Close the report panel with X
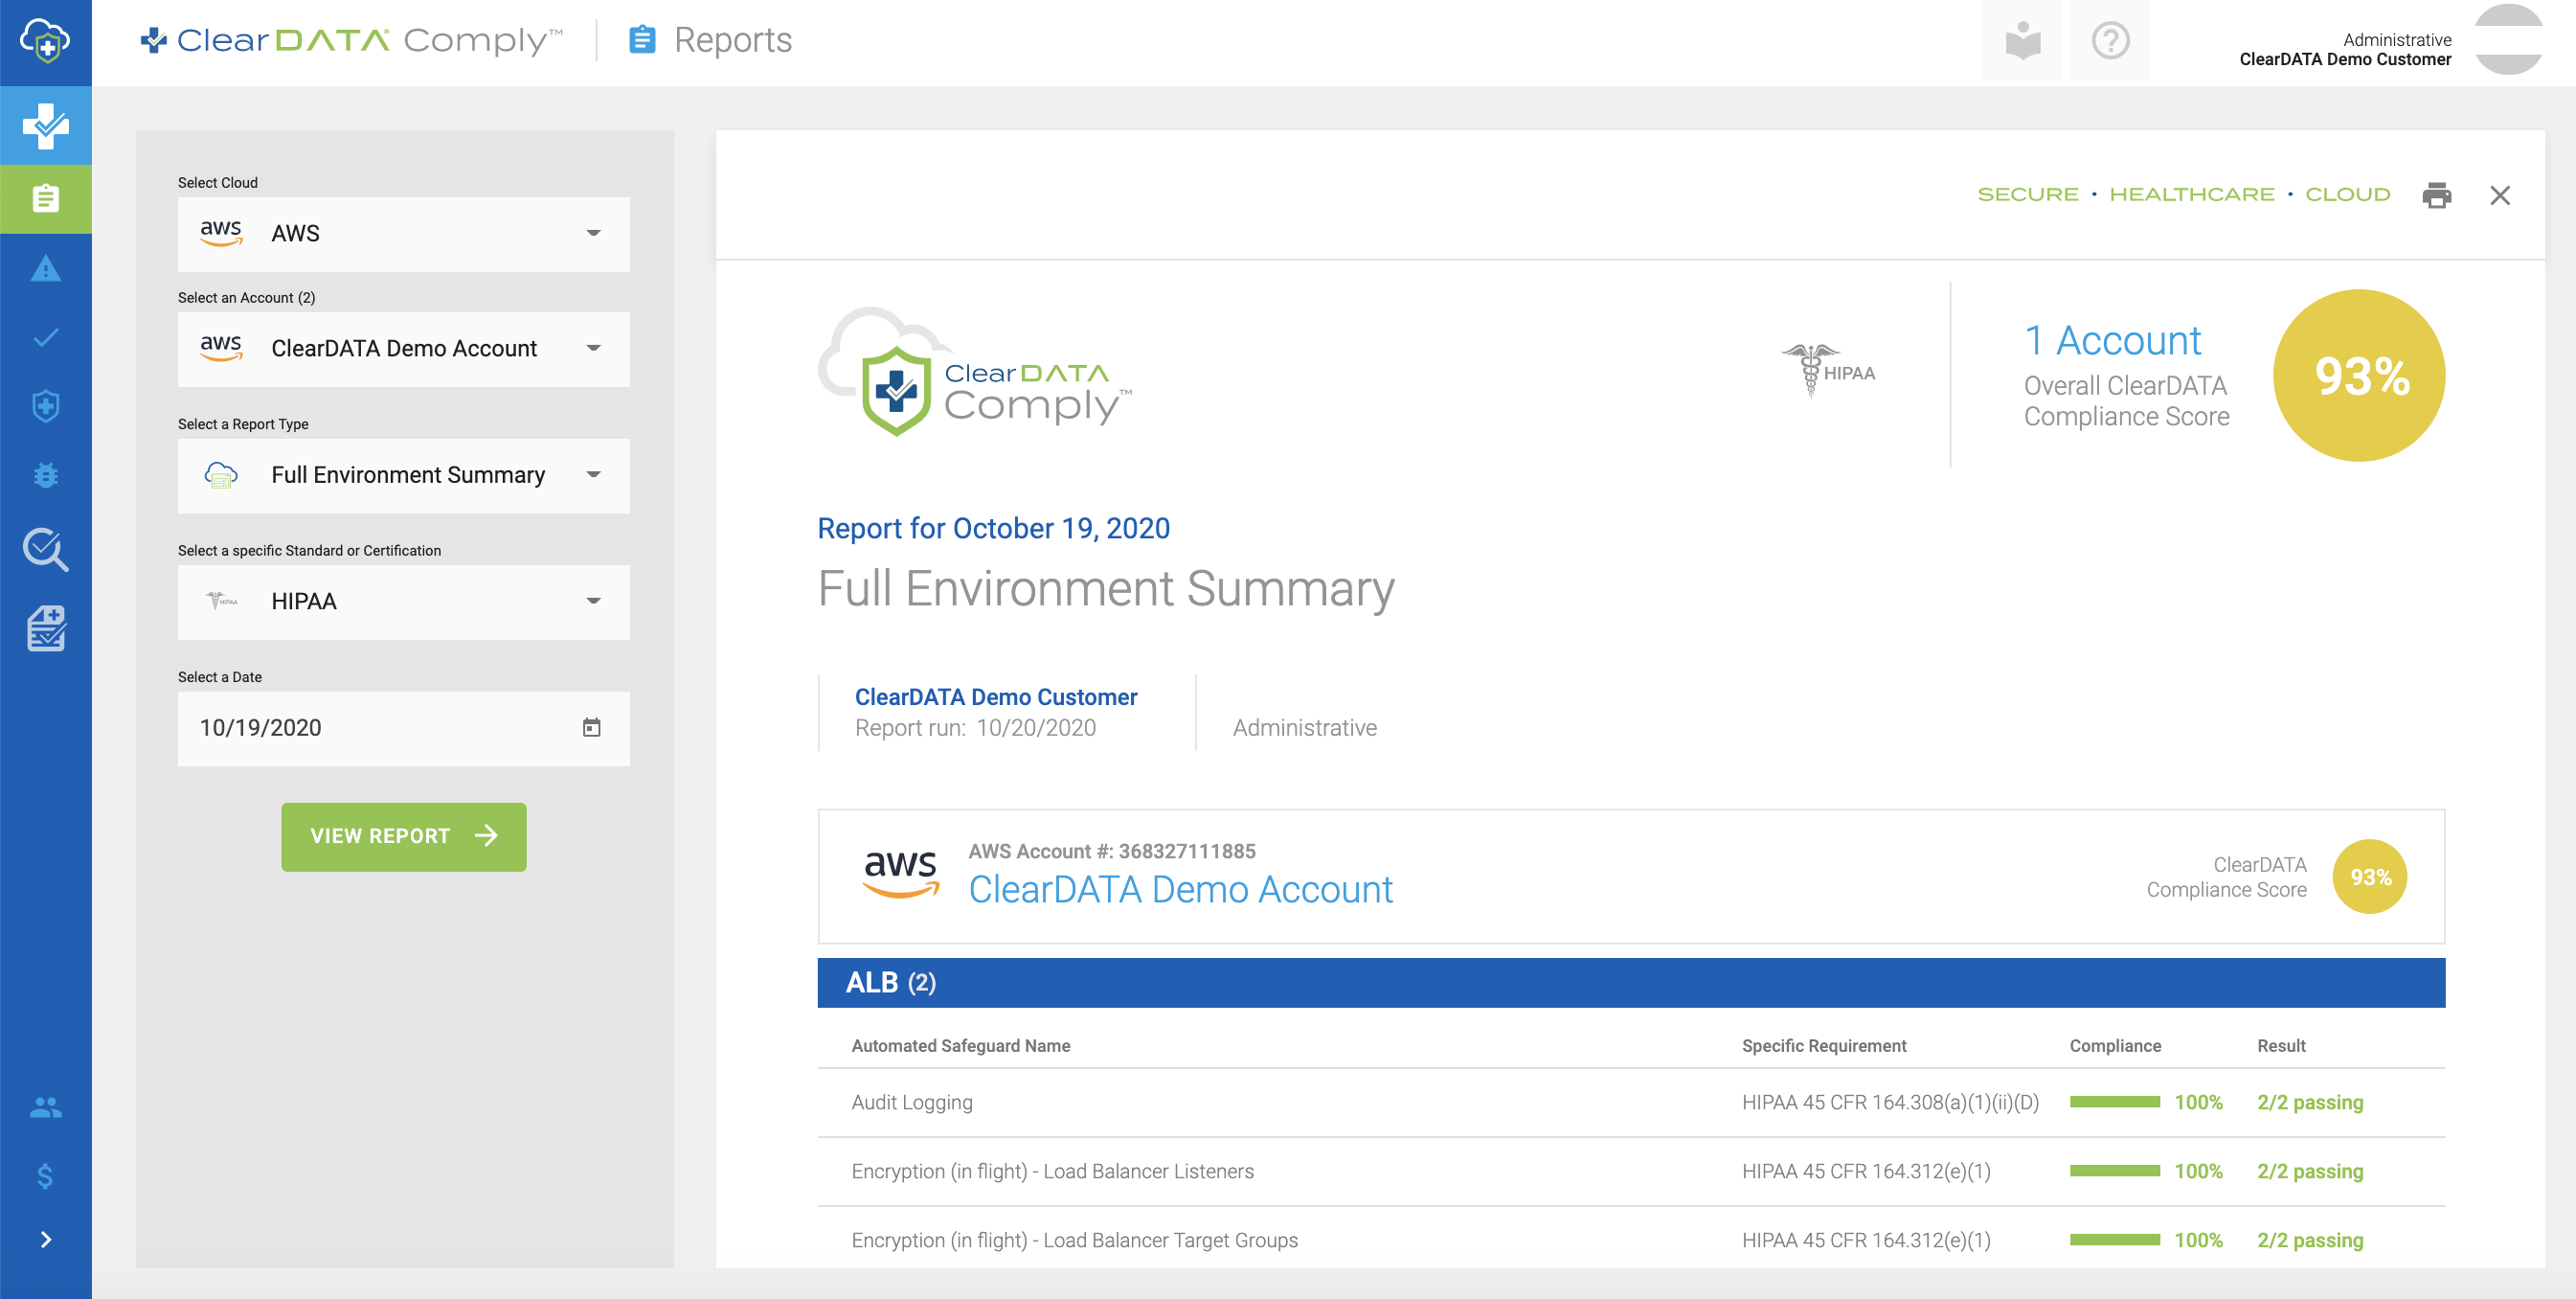 [x=2499, y=195]
